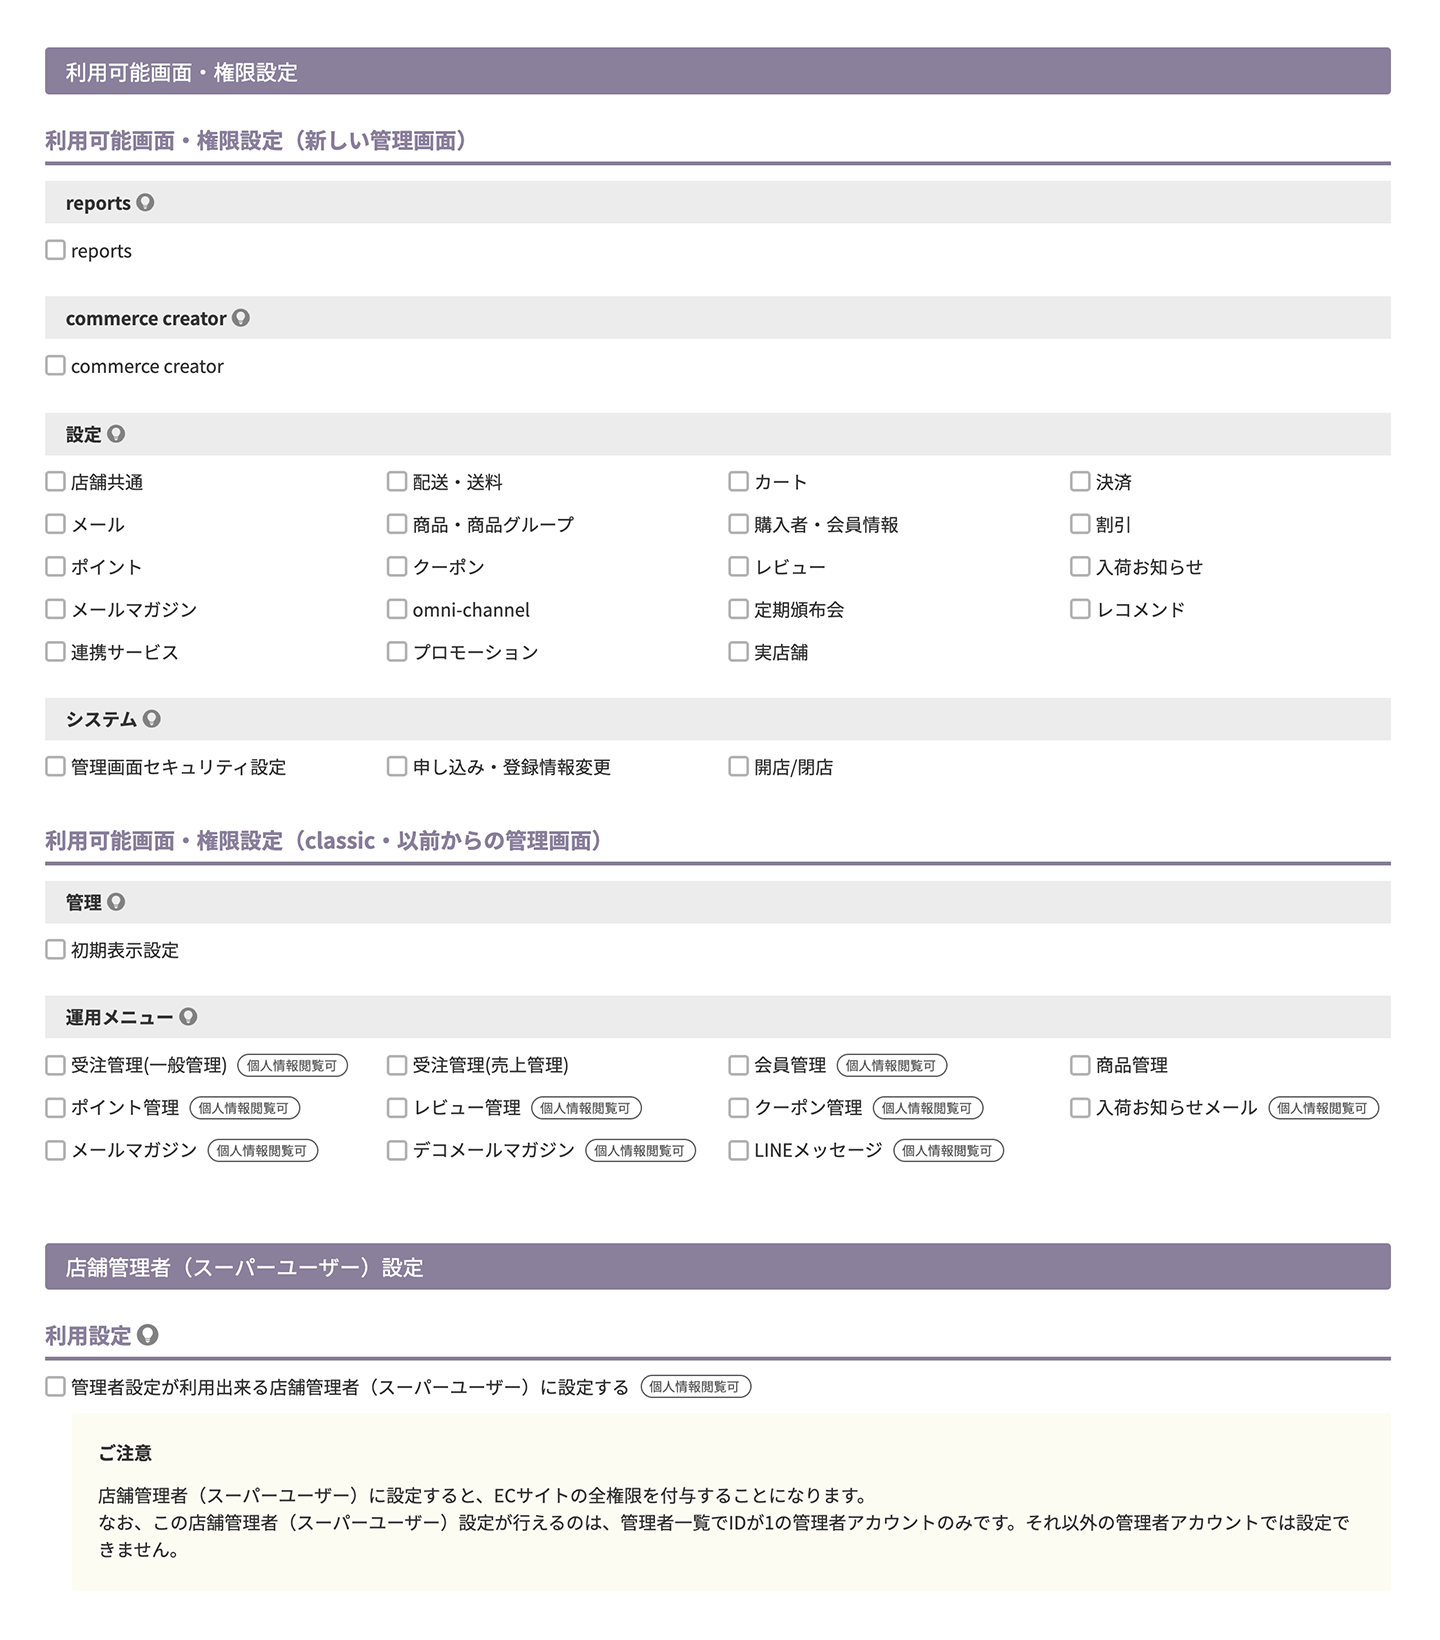Click 店舗管理者（スーパーユーザー）設定 header bar

[x=718, y=1267]
